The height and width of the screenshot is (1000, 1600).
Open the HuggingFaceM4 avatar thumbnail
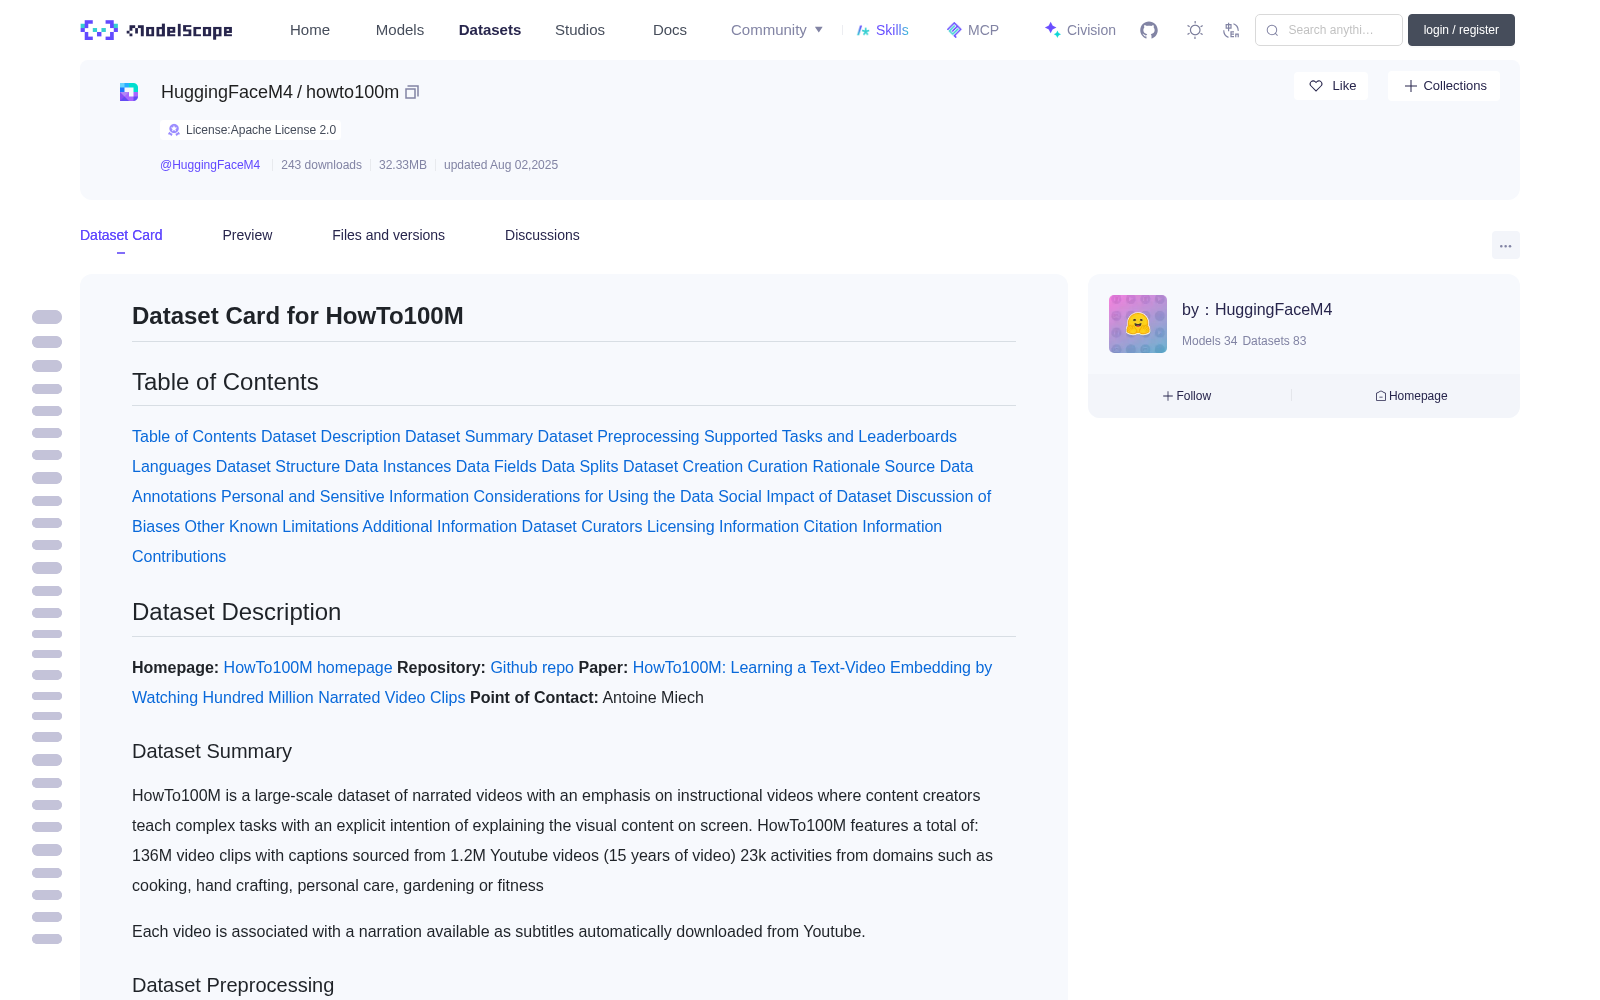click(x=1138, y=324)
